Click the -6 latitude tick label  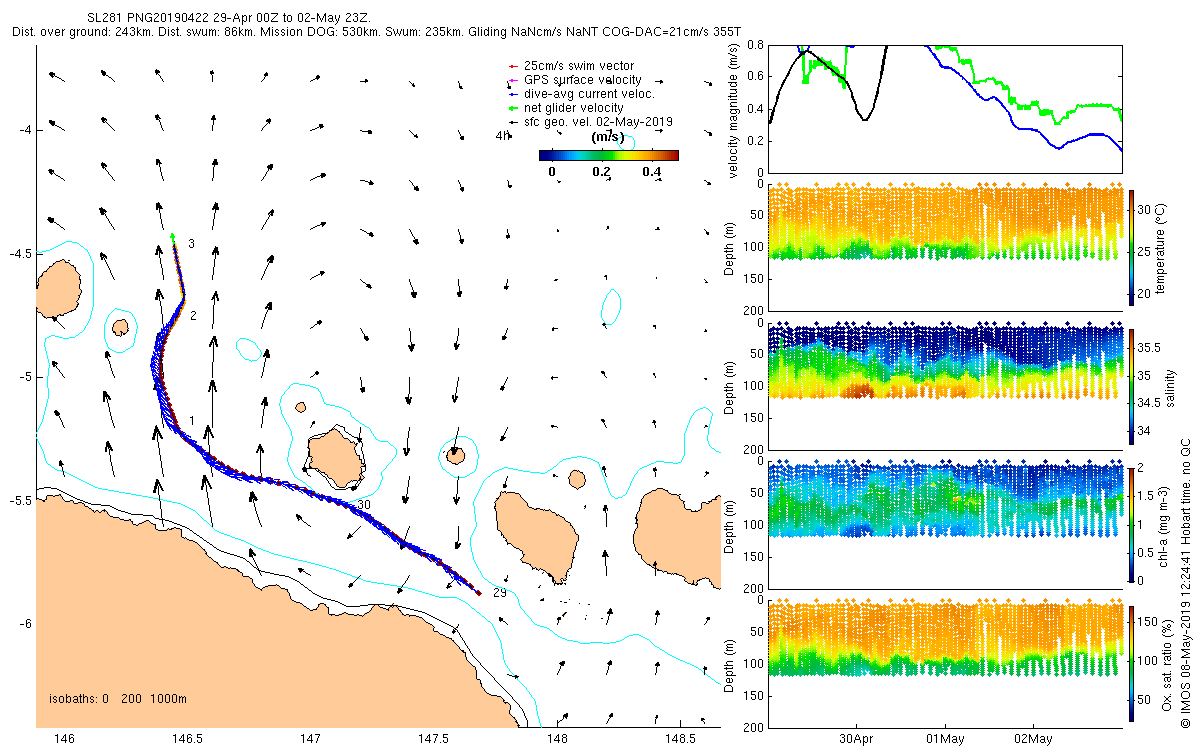[26, 624]
